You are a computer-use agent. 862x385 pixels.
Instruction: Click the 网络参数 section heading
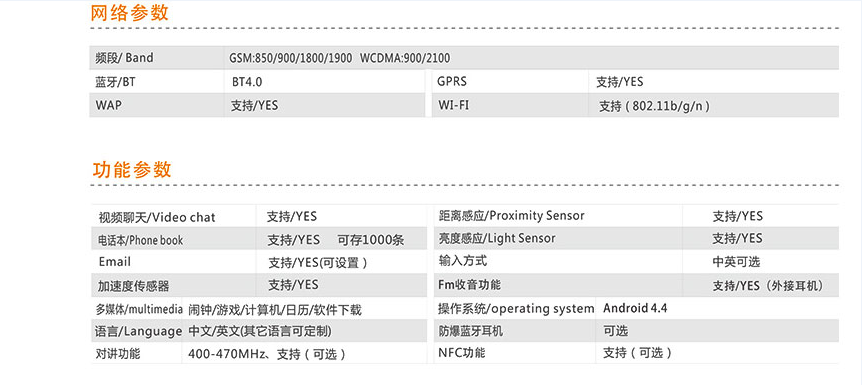coord(130,12)
